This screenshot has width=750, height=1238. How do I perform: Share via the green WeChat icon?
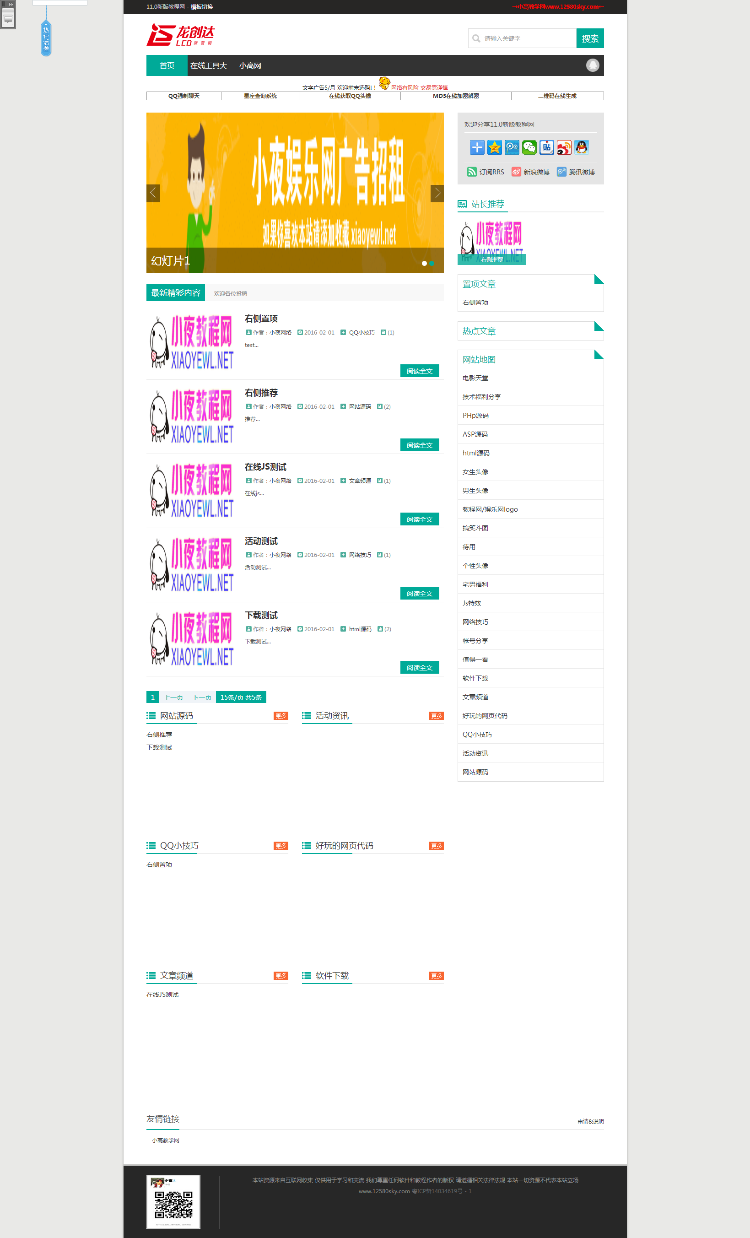click(529, 147)
